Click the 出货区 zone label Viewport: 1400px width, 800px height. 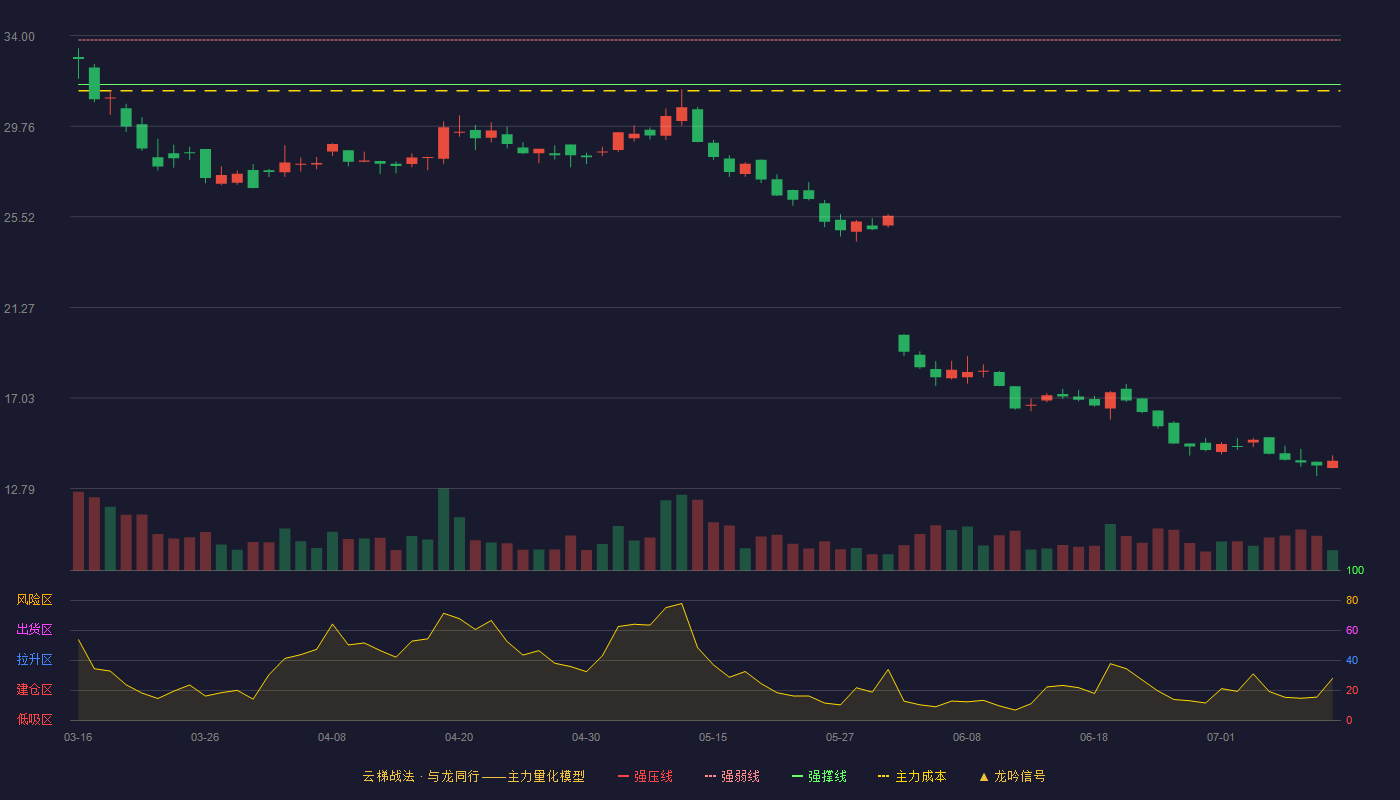pos(34,630)
